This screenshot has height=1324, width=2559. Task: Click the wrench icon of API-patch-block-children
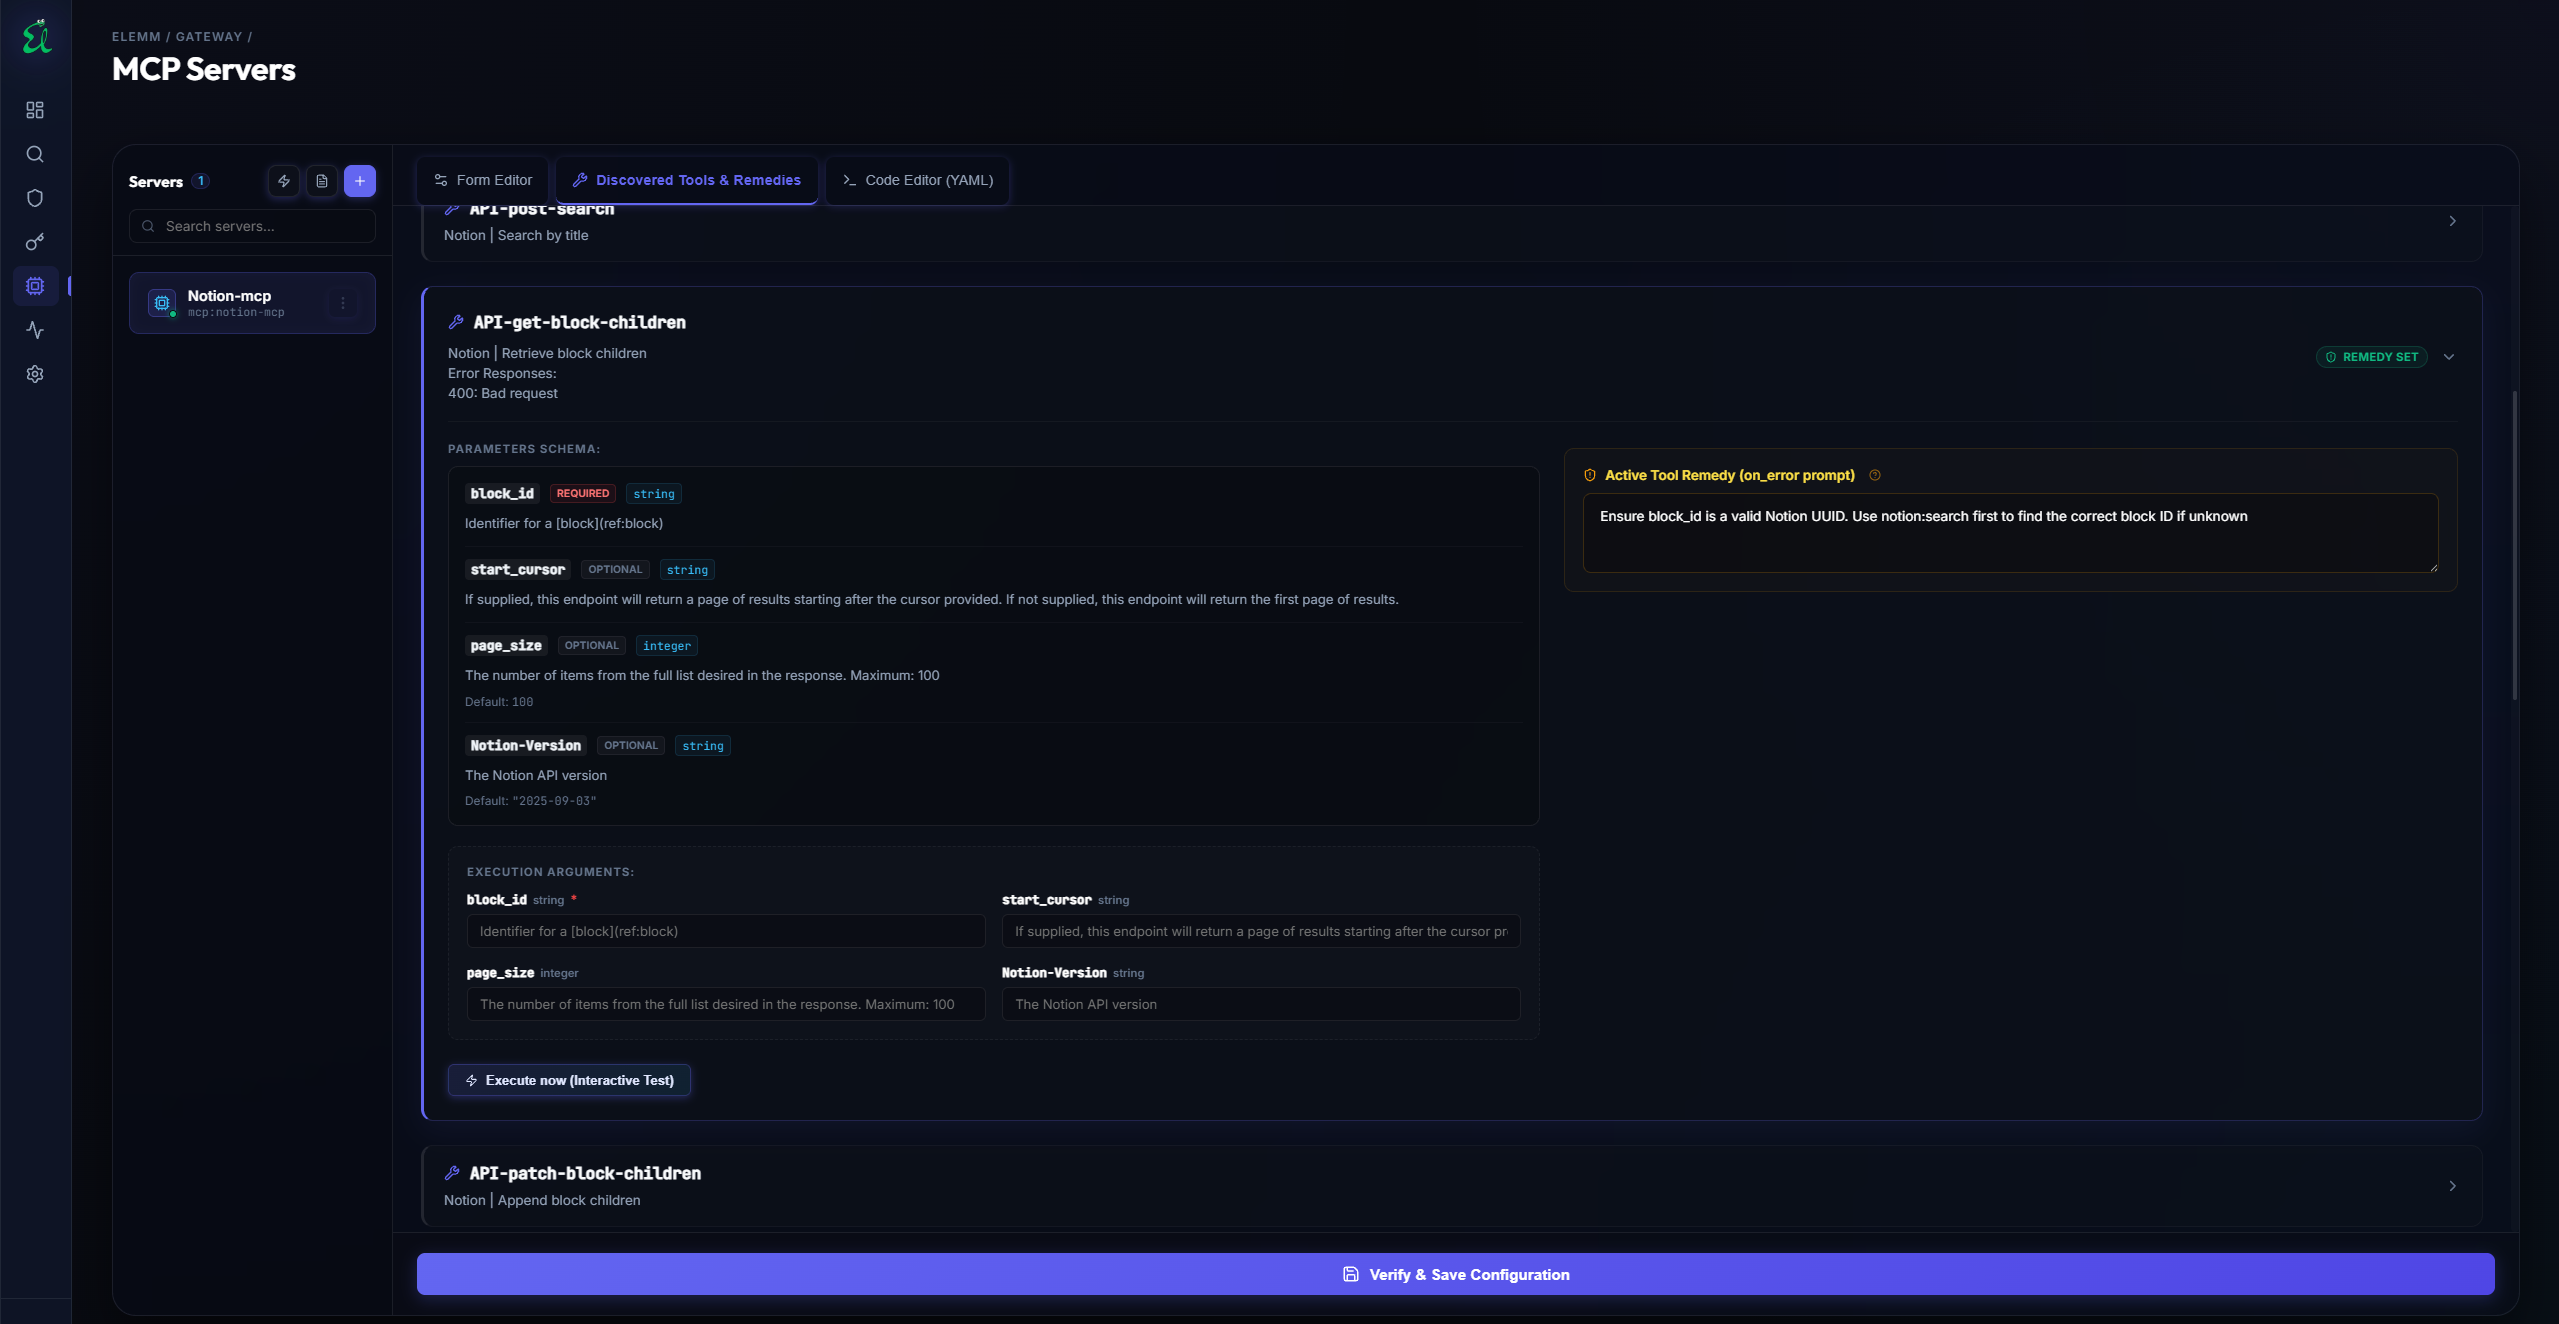(452, 1173)
